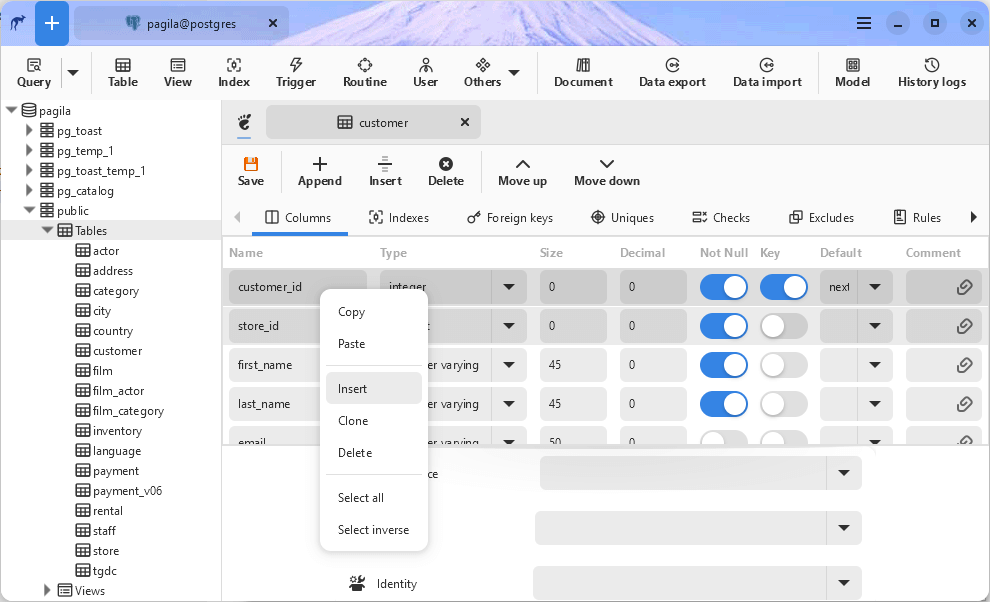The height and width of the screenshot is (602, 990).
Task: Open the History logs panel
Action: point(931,72)
